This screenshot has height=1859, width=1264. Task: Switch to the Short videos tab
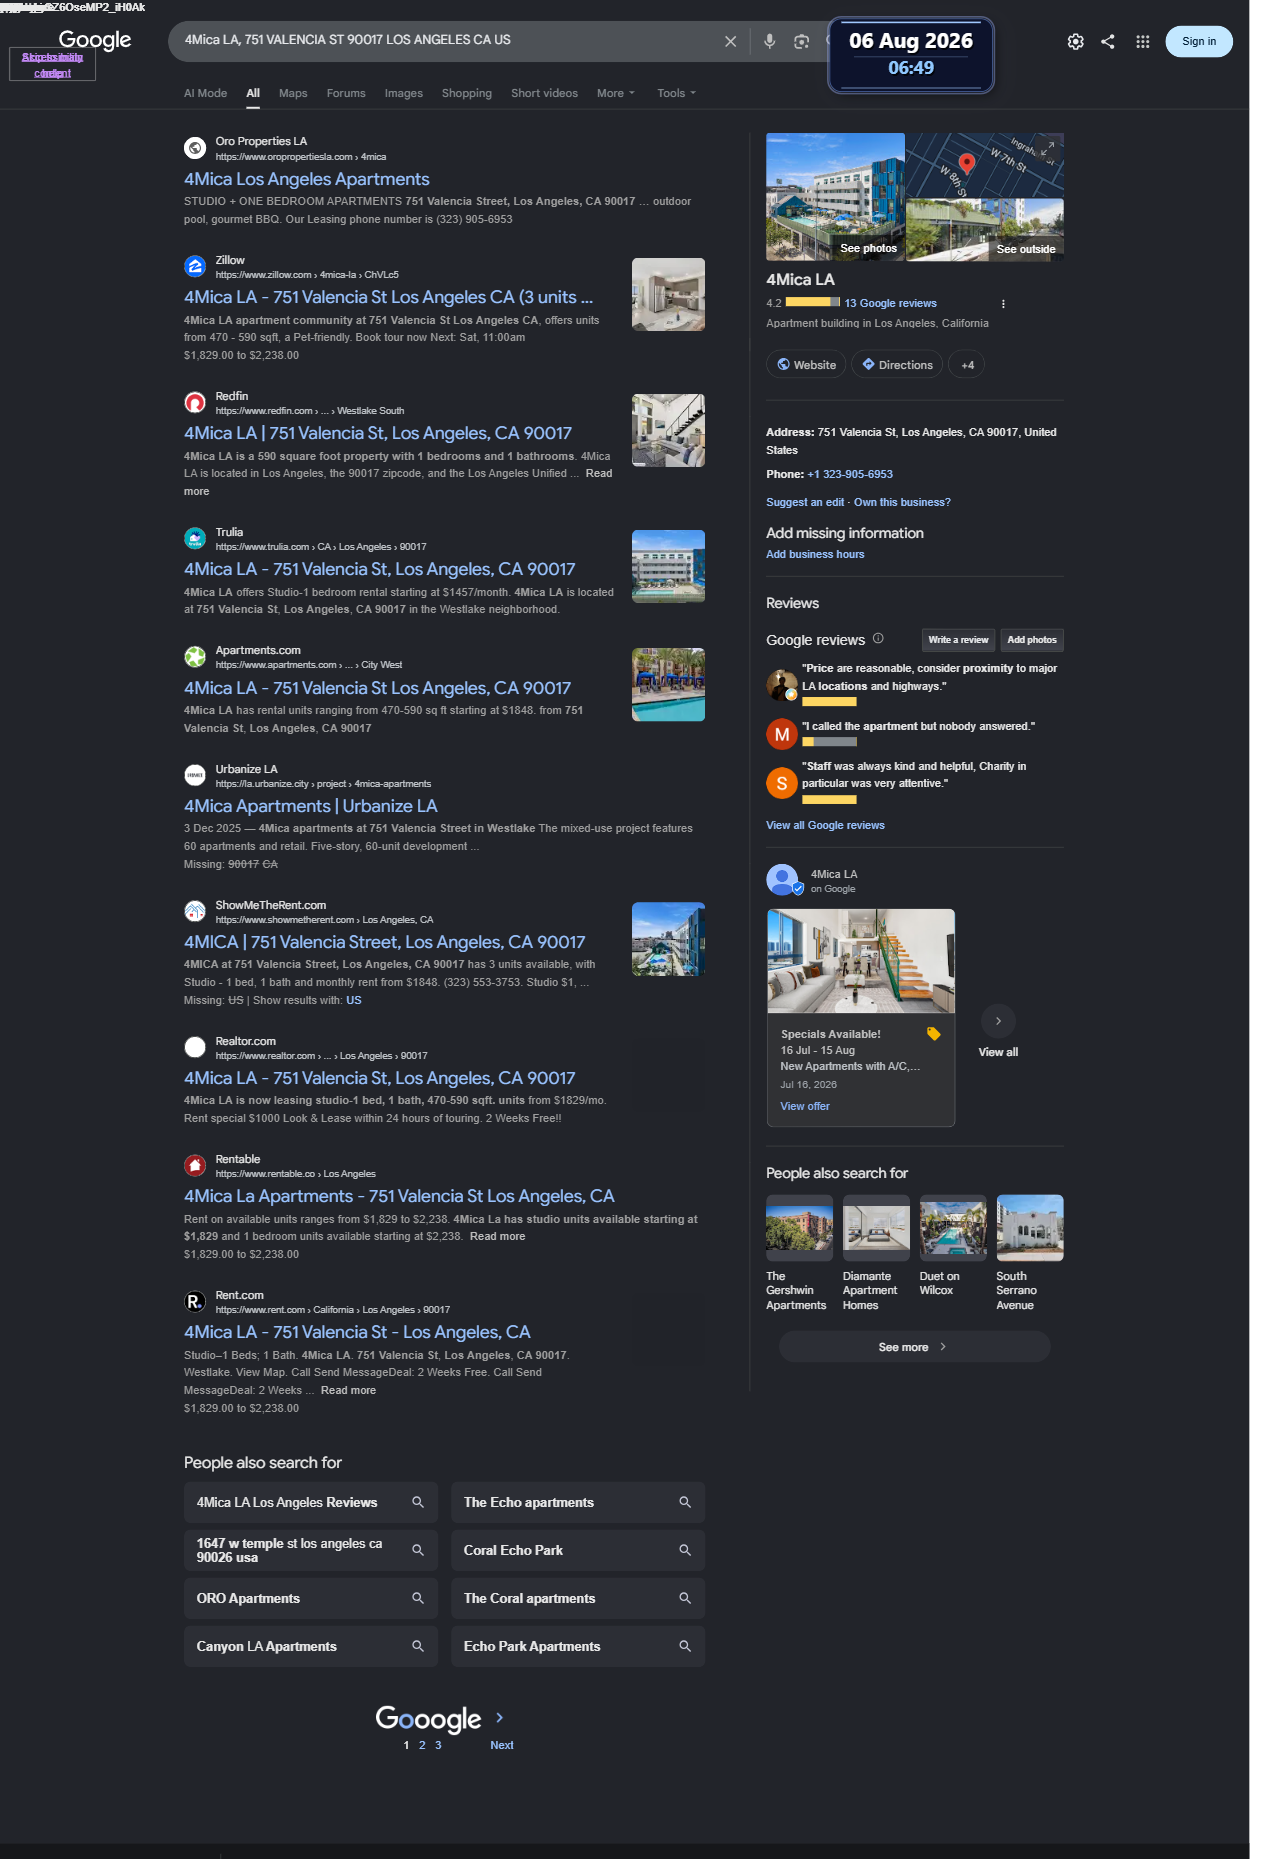click(544, 93)
